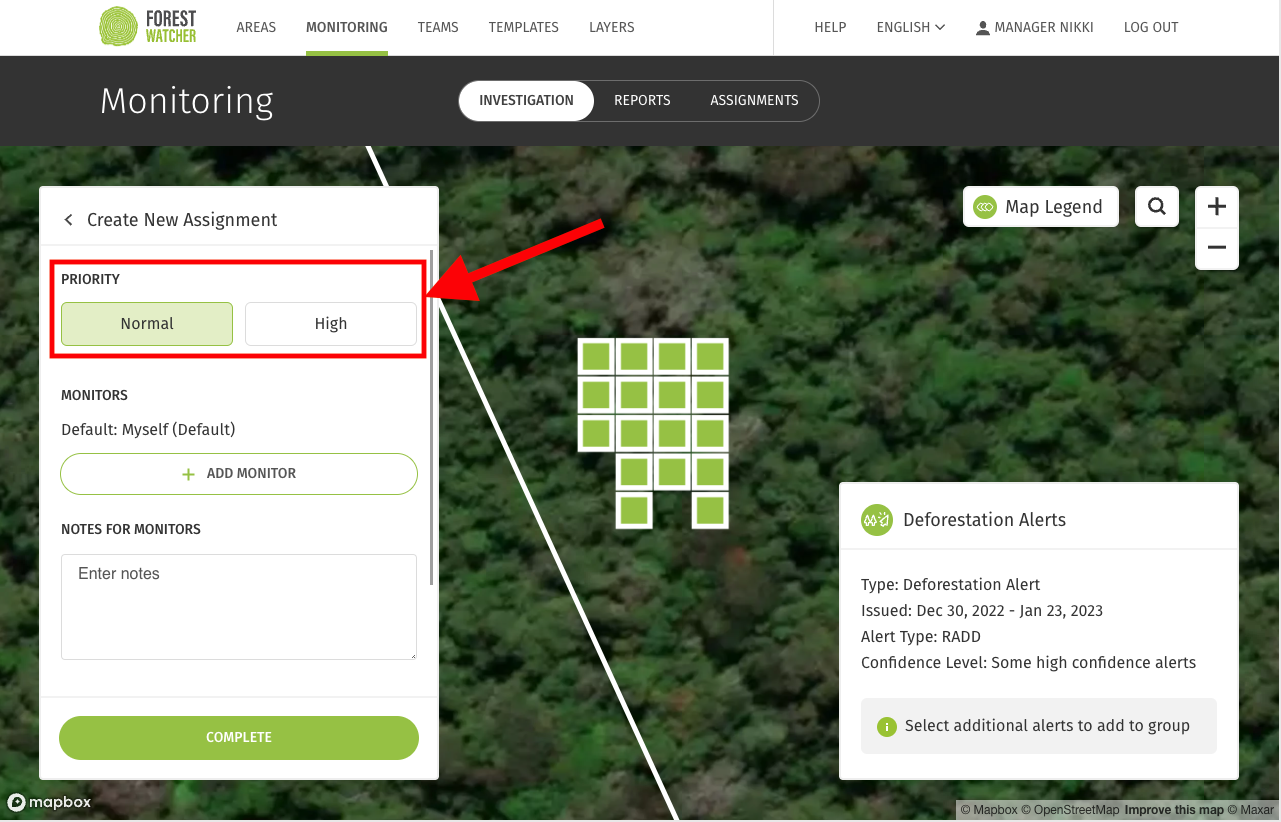Select the High priority option

click(330, 323)
